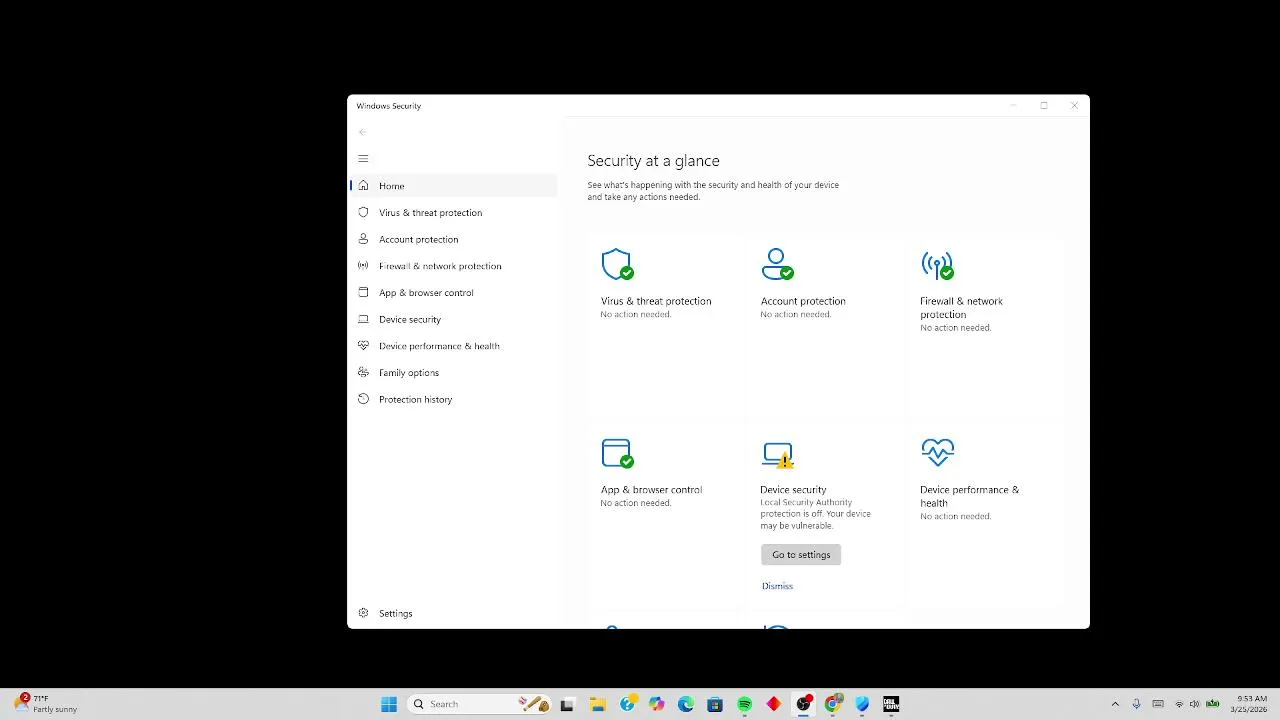The image size is (1280, 720).
Task: Select Virus & threat protection in sidebar
Action: [430, 213]
